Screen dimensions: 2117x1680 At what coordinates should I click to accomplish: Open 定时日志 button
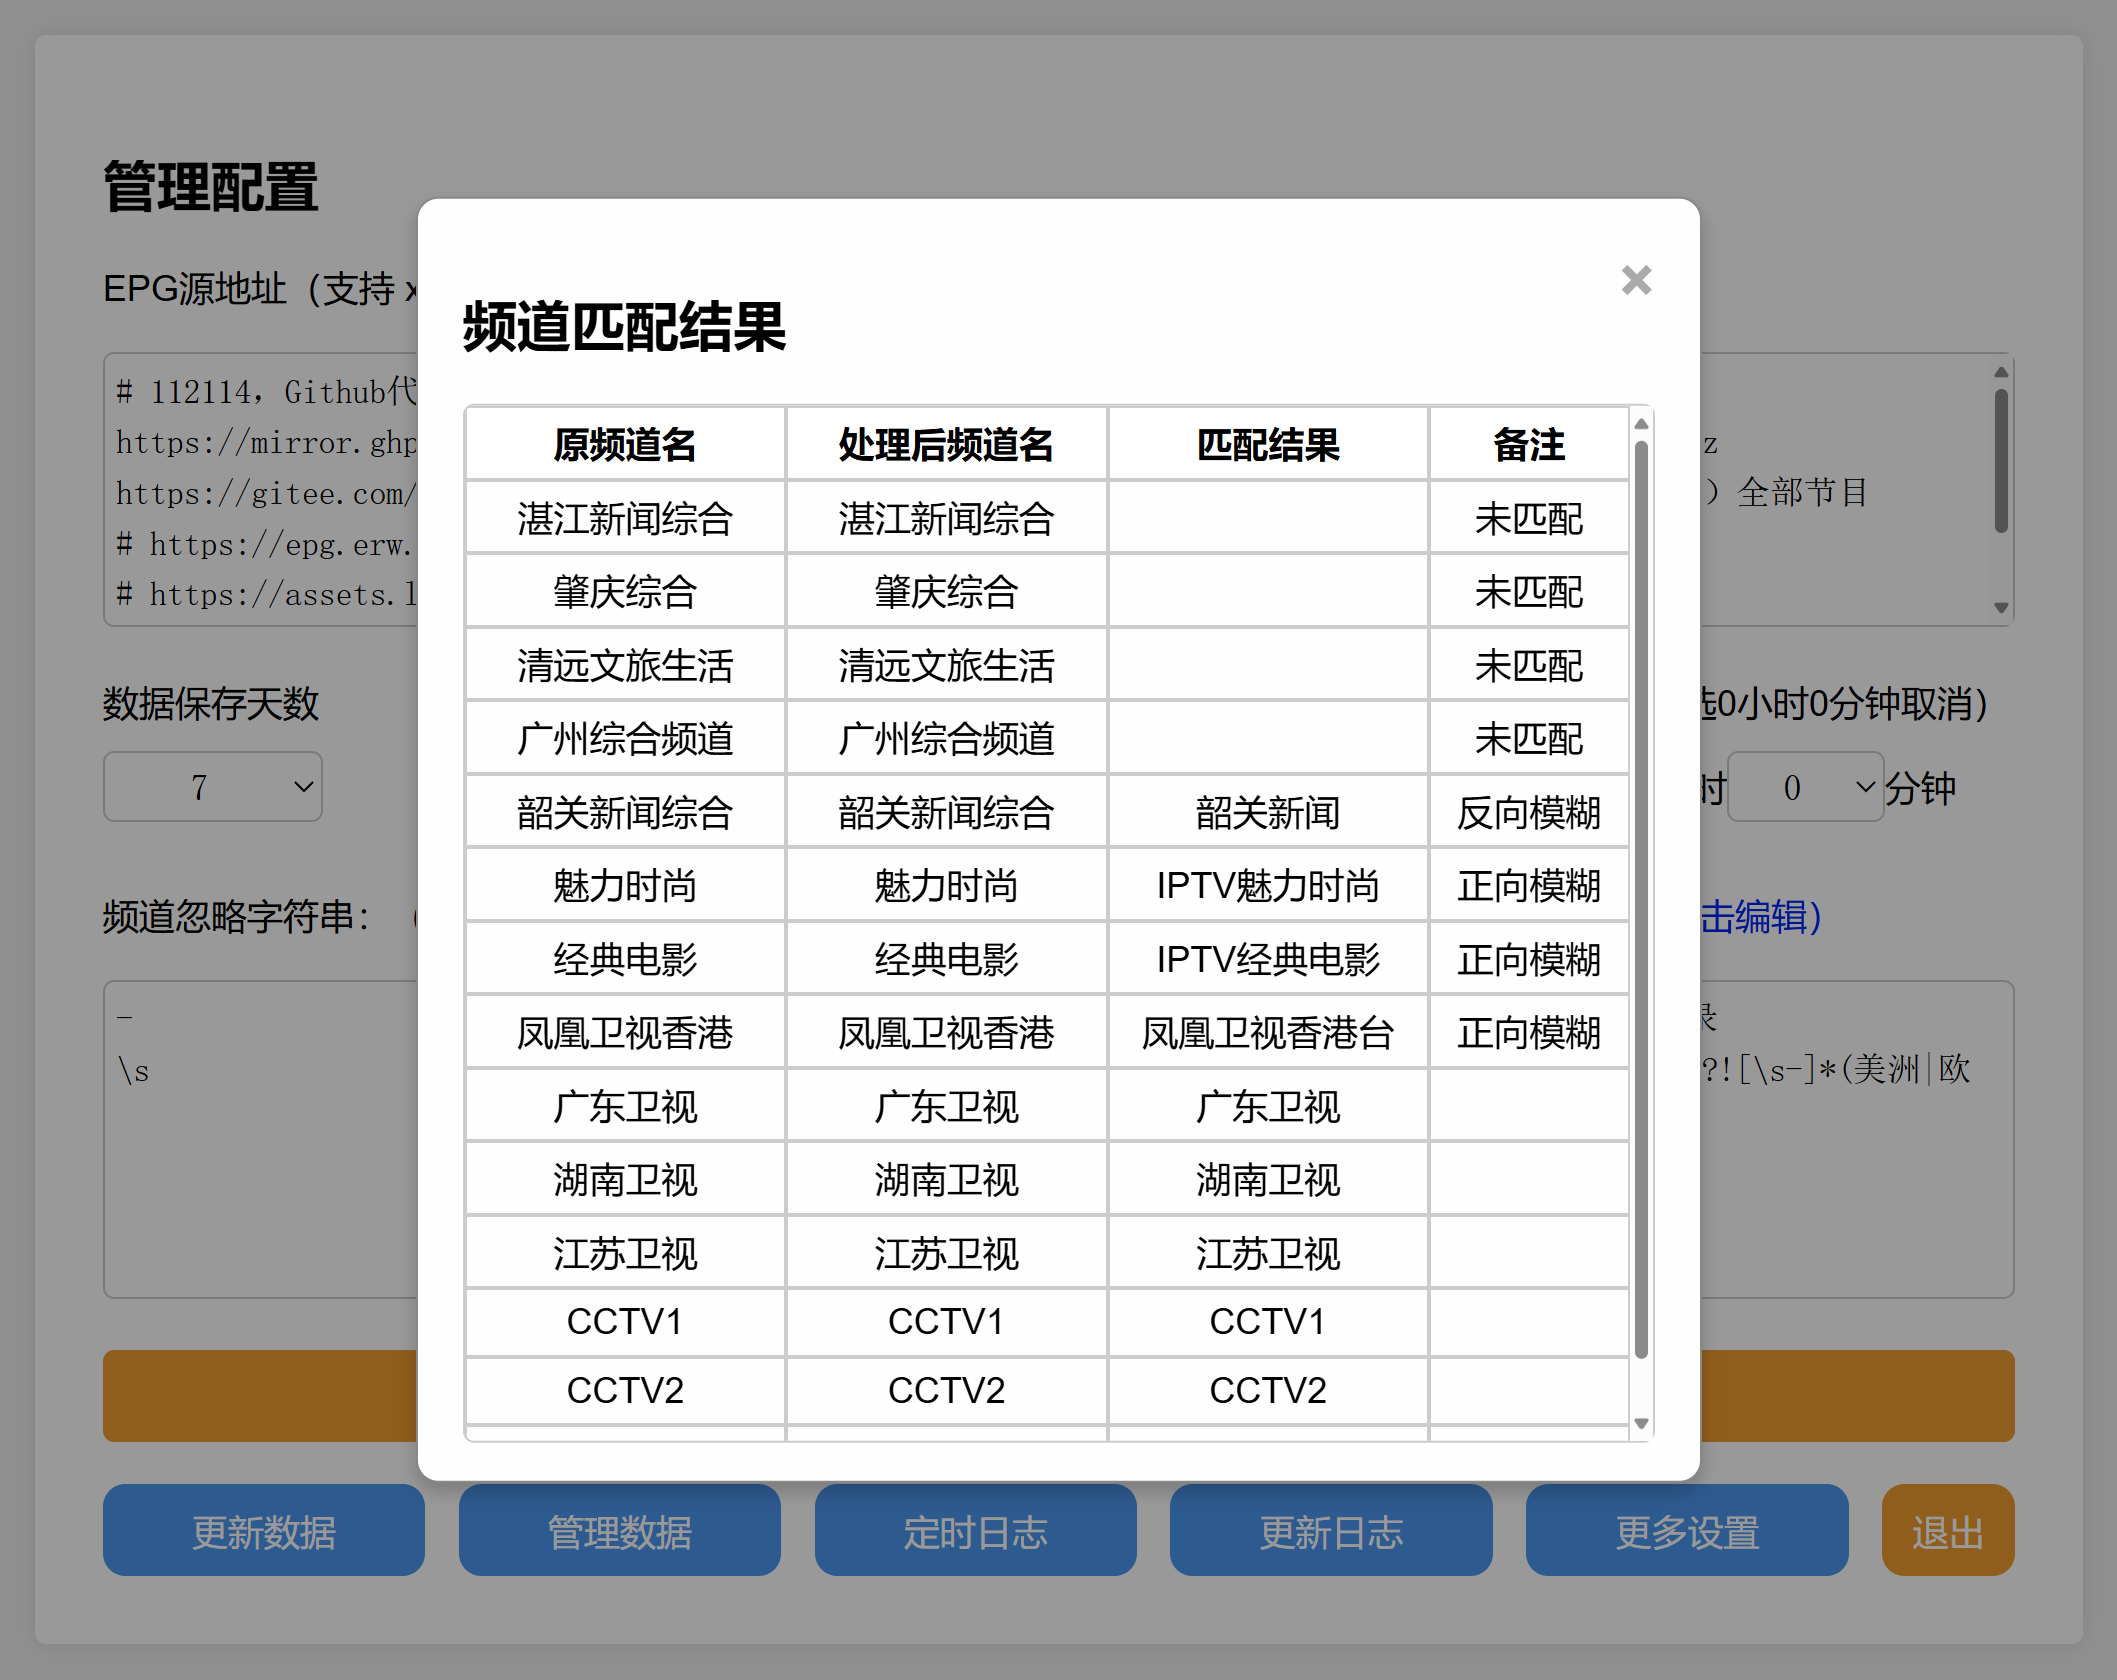point(975,1530)
